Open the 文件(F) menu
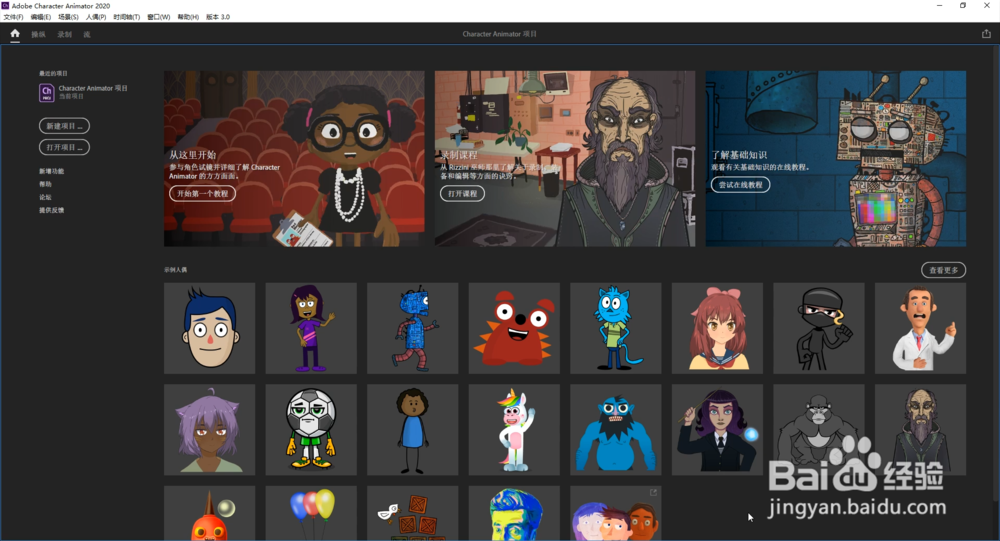 coord(13,17)
